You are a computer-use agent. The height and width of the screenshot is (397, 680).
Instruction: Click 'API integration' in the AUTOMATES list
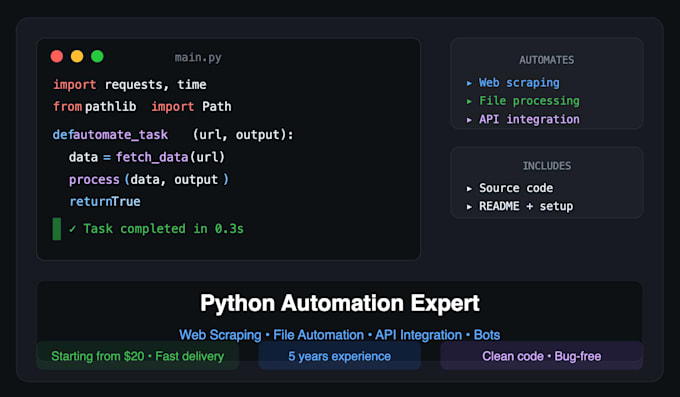click(529, 119)
